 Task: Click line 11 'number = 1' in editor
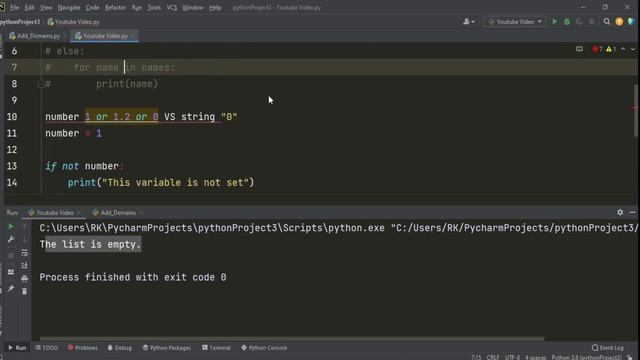73,133
